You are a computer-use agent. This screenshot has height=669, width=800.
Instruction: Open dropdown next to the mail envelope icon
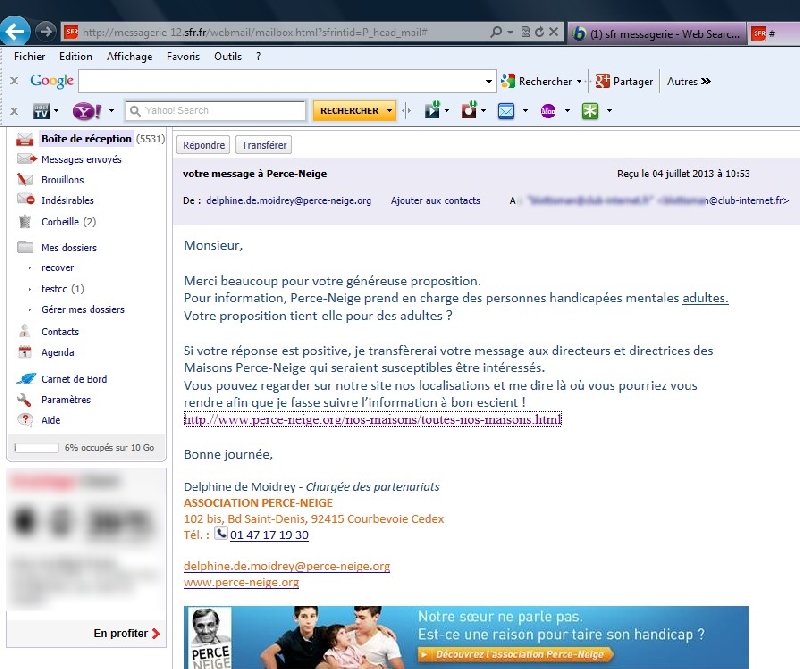point(525,111)
